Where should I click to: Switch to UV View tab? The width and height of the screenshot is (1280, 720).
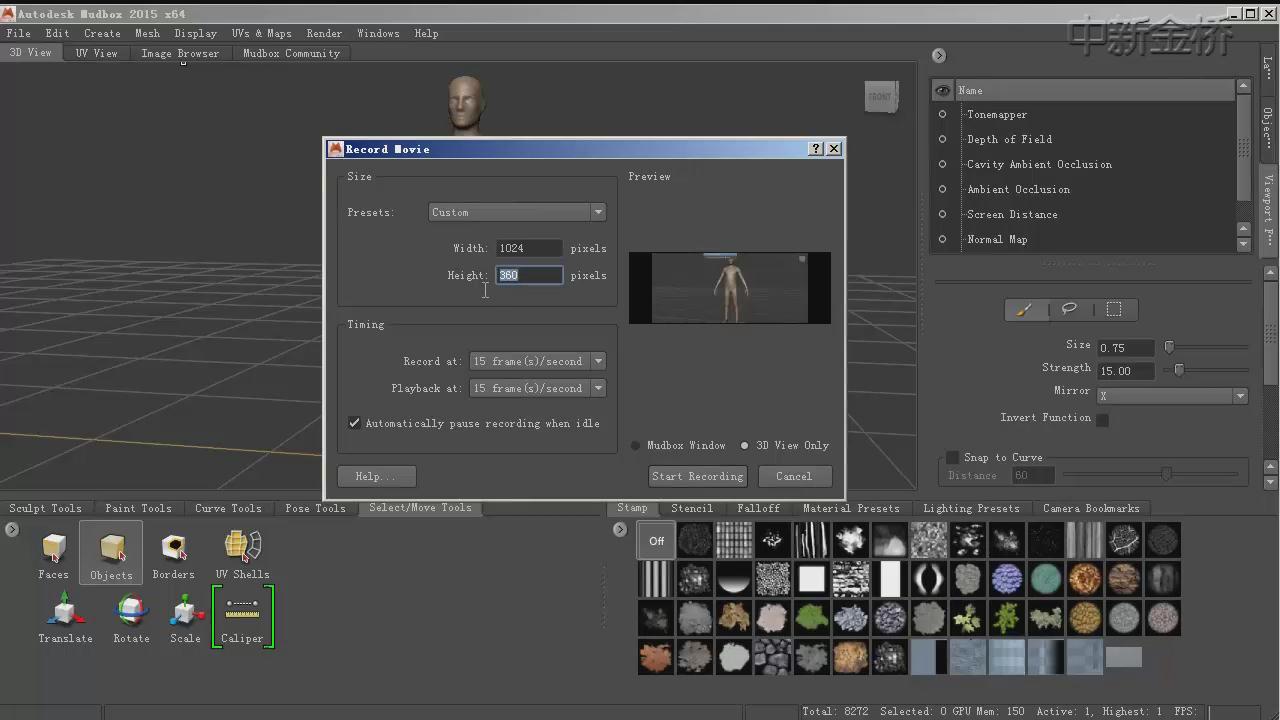pos(96,53)
